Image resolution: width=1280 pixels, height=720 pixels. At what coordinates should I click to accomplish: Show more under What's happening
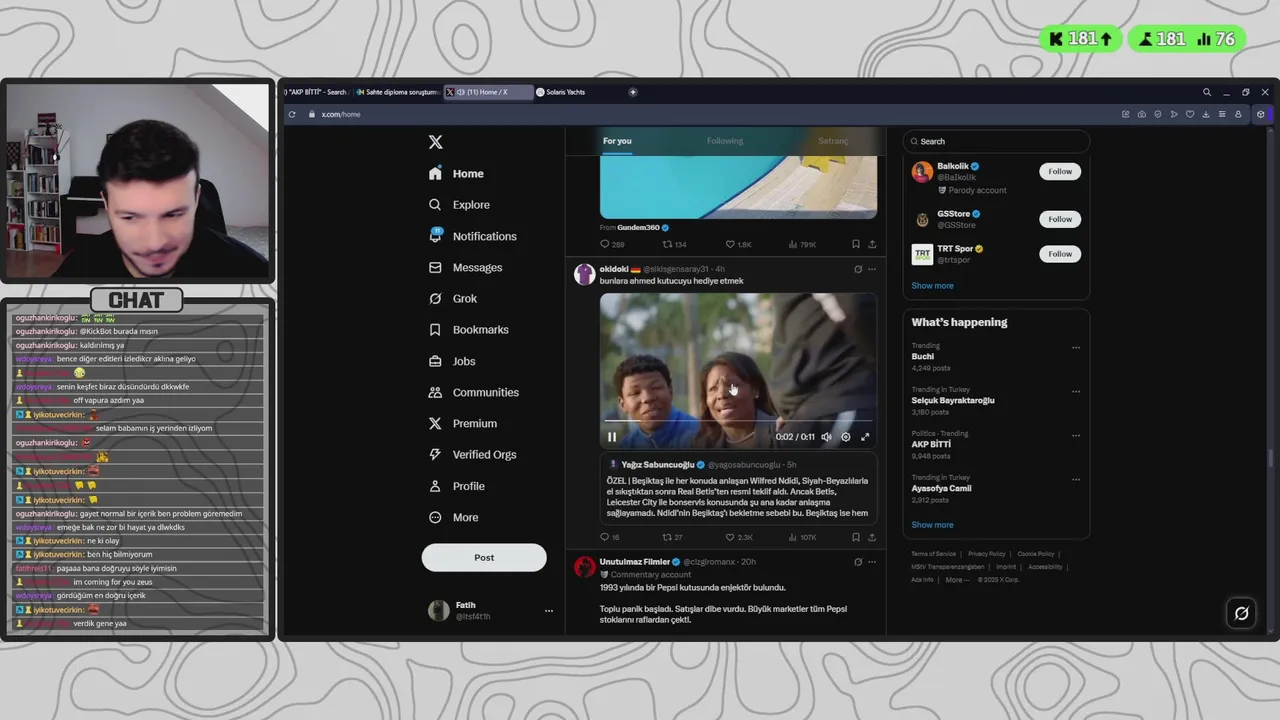click(x=932, y=524)
